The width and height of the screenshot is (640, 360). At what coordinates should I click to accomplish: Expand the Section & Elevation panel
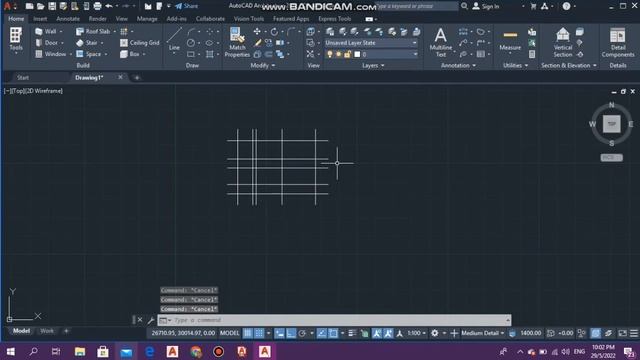pos(569,65)
